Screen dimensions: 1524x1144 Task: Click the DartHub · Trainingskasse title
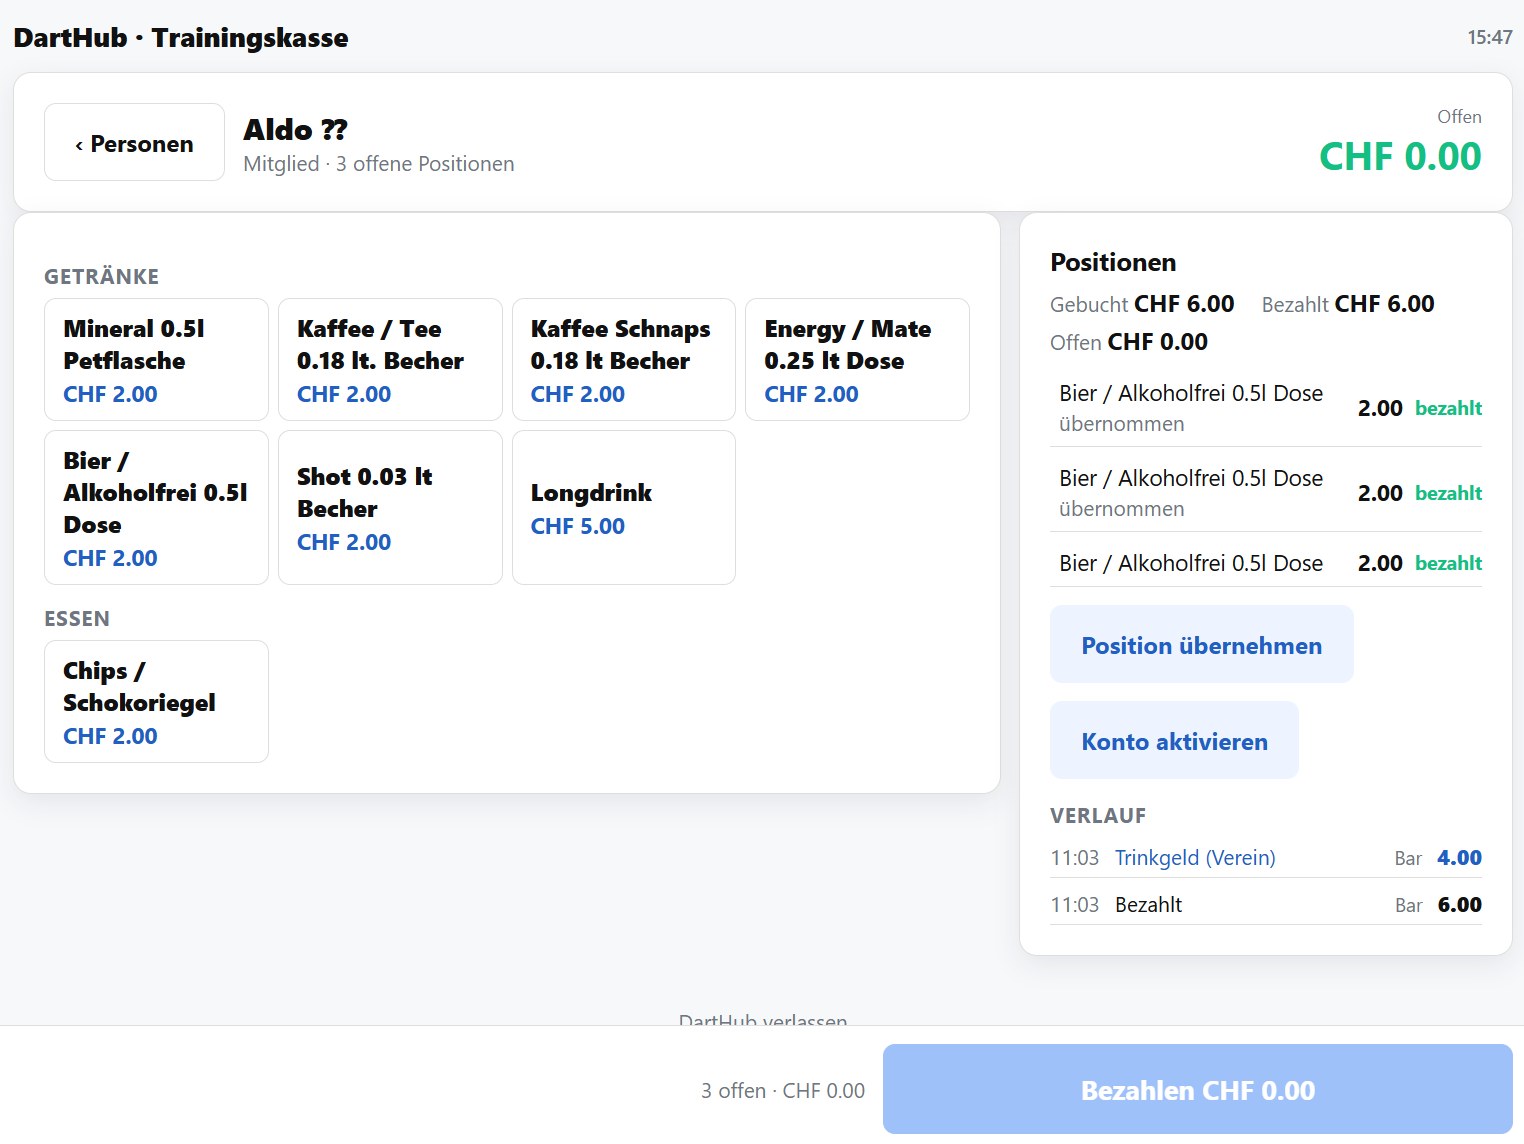[x=181, y=38]
